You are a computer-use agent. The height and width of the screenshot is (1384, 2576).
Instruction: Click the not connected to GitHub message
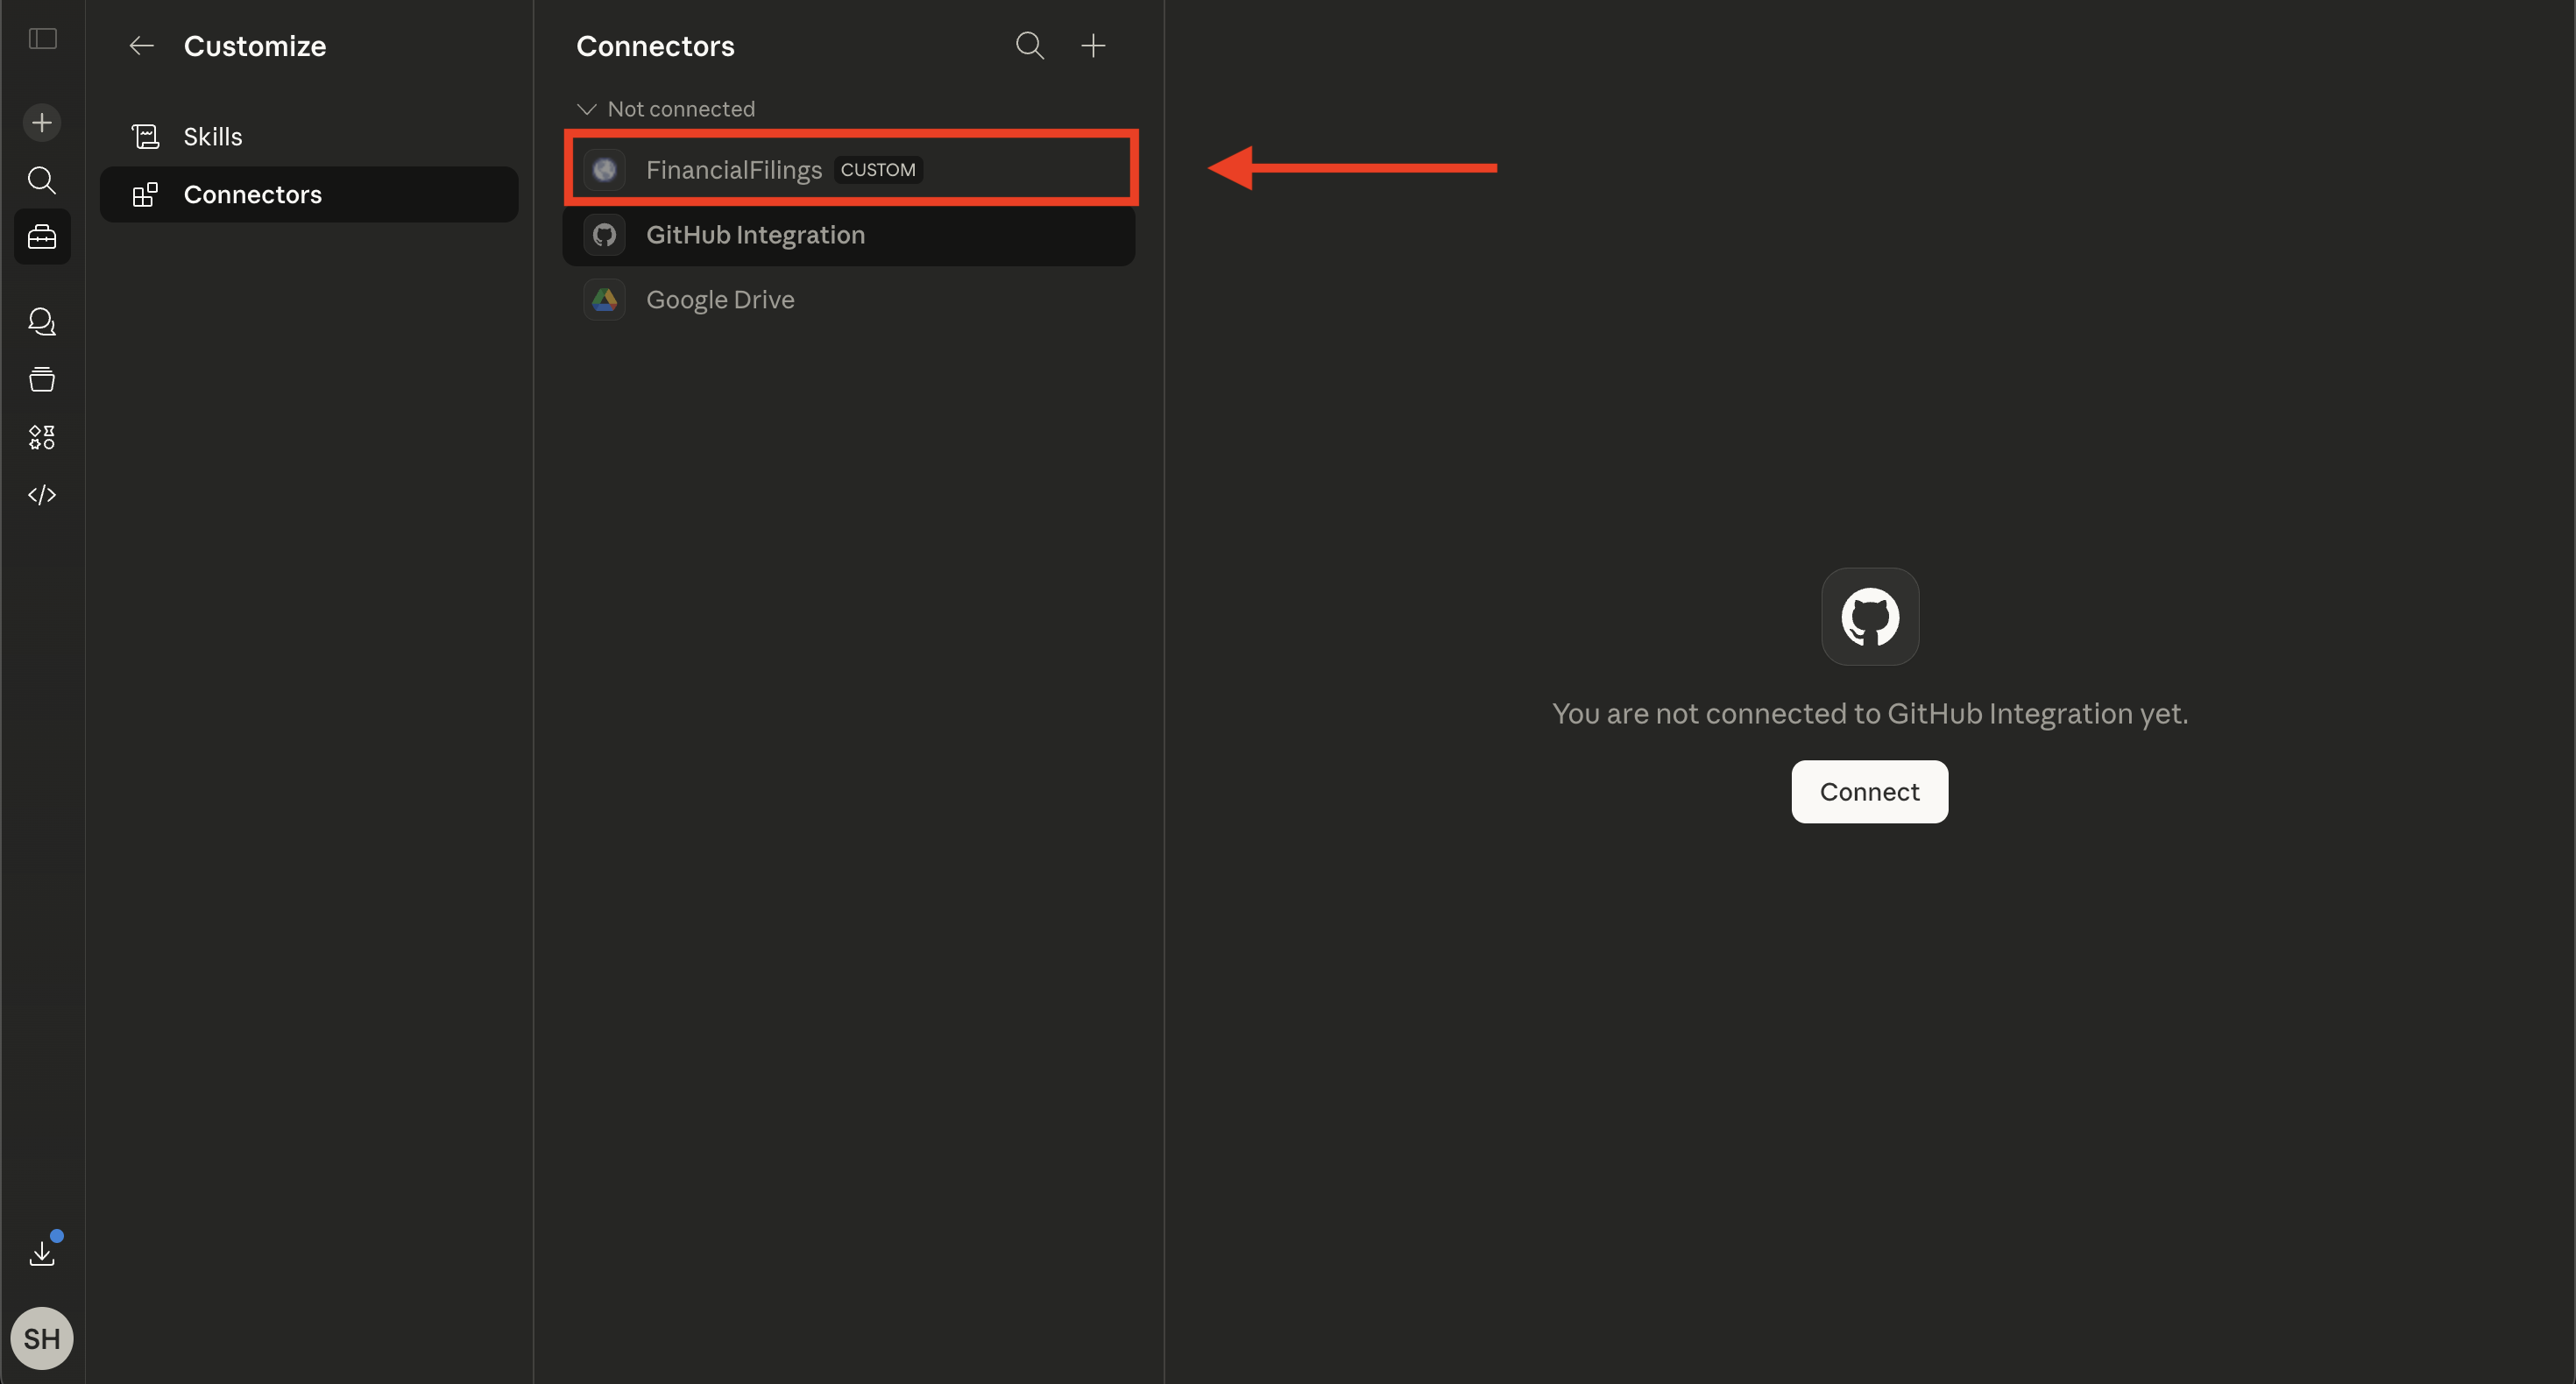click(x=1870, y=714)
